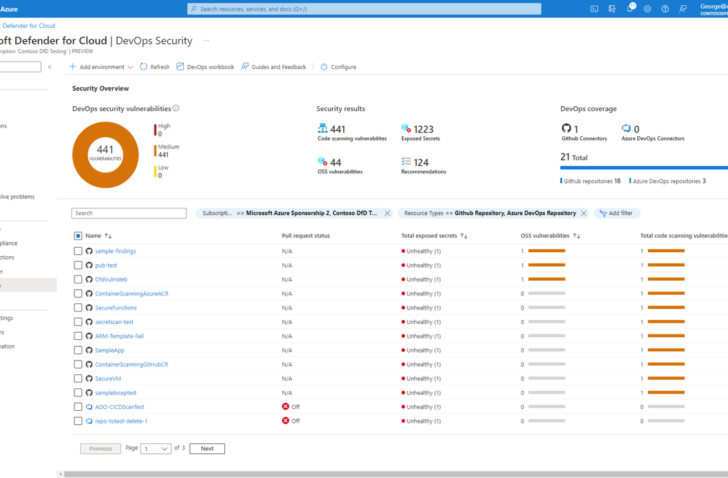Click Off status icon for ADO-CICDScanTest
The width and height of the screenshot is (728, 478).
point(286,407)
